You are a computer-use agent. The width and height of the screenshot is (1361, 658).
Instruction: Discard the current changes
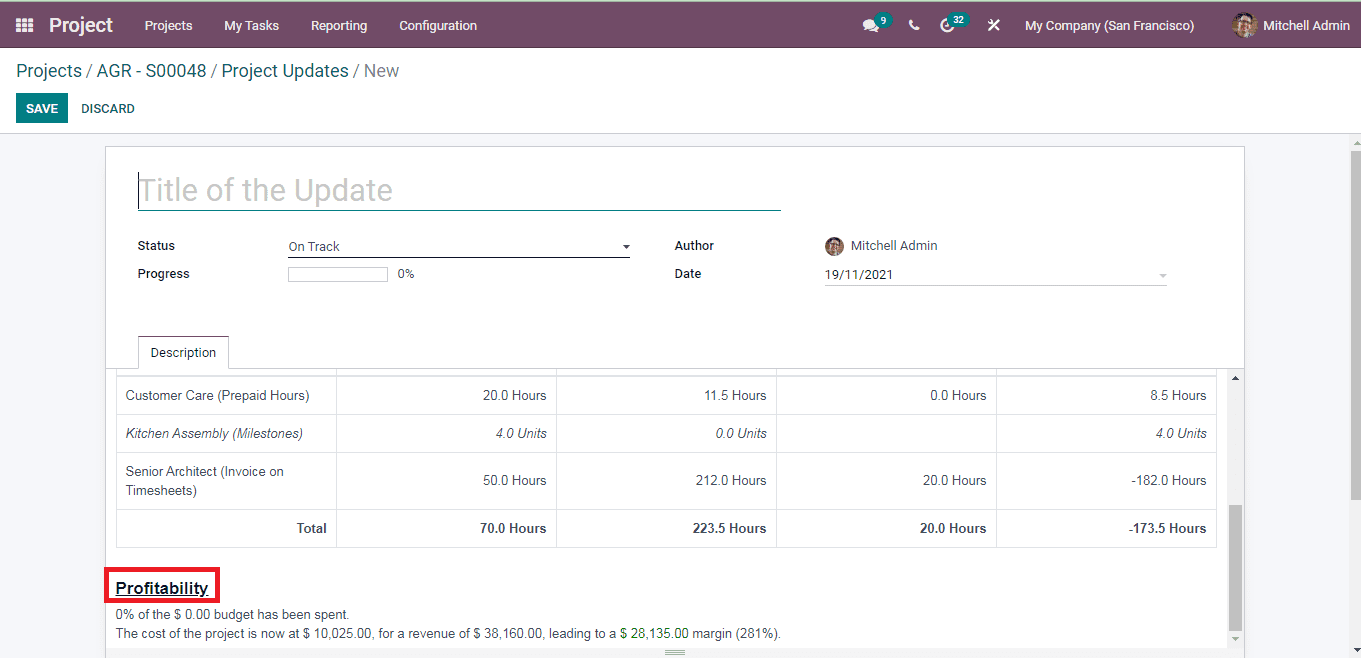[x=107, y=108]
